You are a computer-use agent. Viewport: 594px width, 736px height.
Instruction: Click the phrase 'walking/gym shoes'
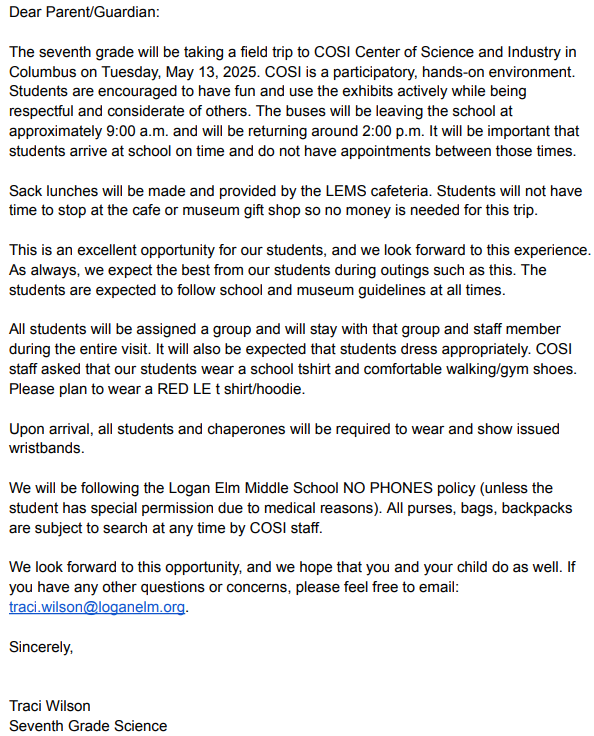pos(511,369)
